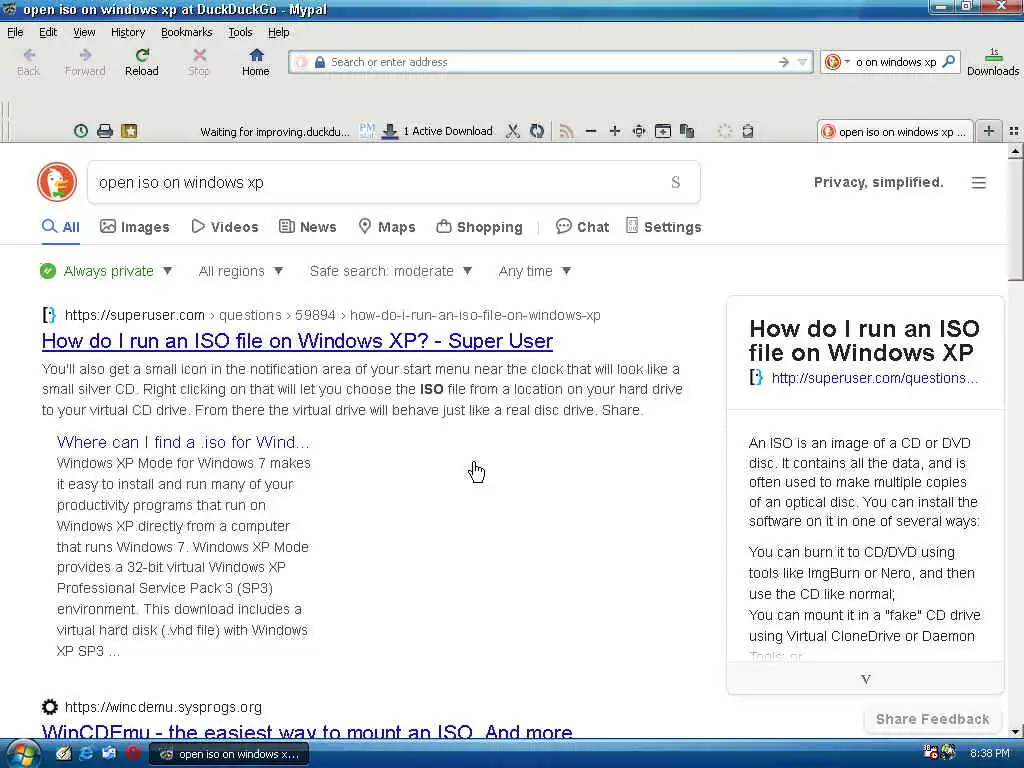Open the History menu

tap(127, 32)
